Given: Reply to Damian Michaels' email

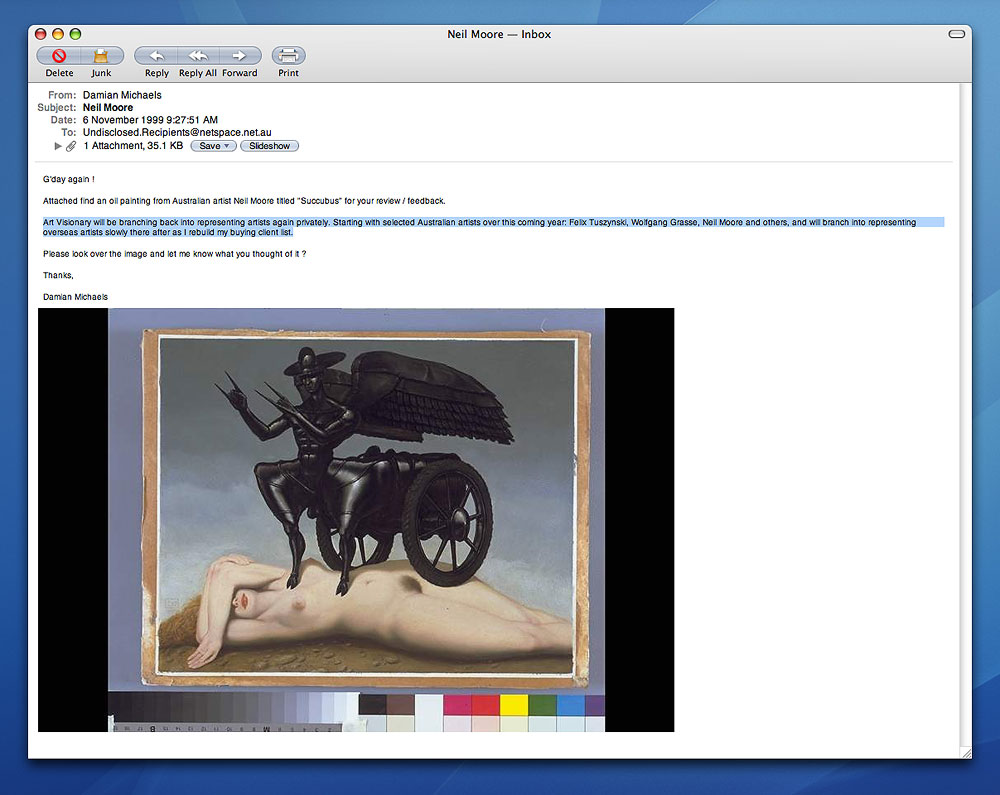Looking at the screenshot, I should point(156,55).
